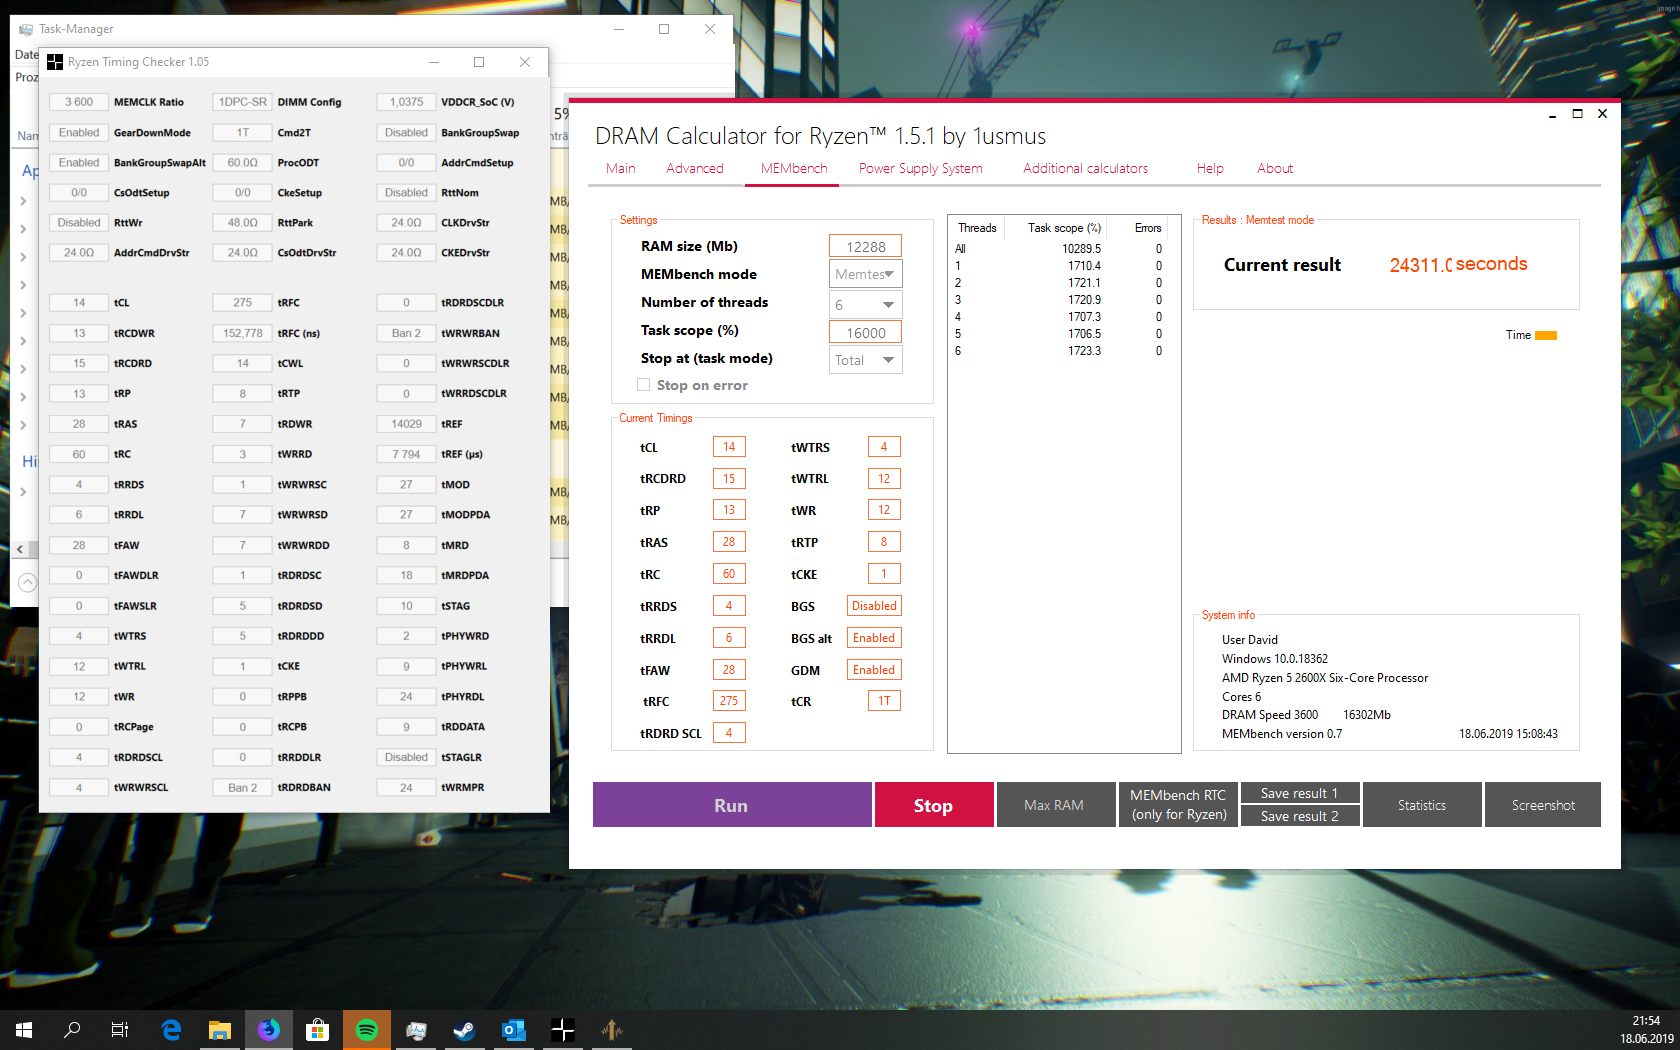Click Save result 1
This screenshot has height=1050, width=1680.
[x=1300, y=793]
